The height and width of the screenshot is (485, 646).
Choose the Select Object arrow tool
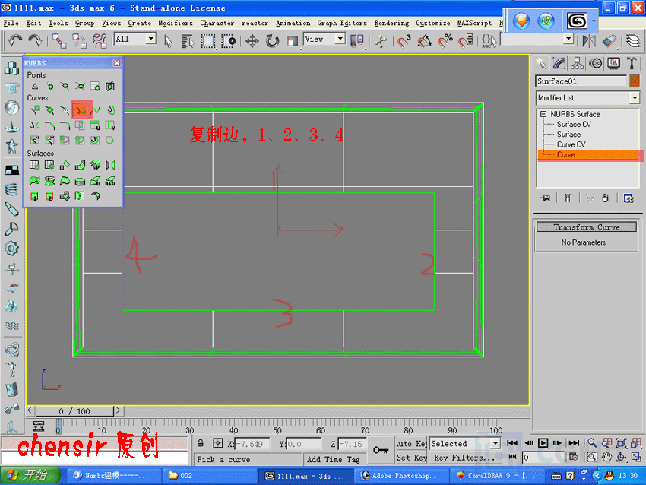(168, 41)
